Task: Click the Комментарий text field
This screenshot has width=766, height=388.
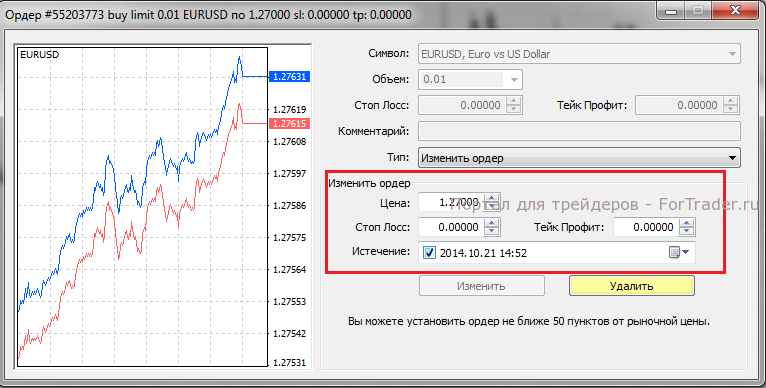Action: (579, 131)
